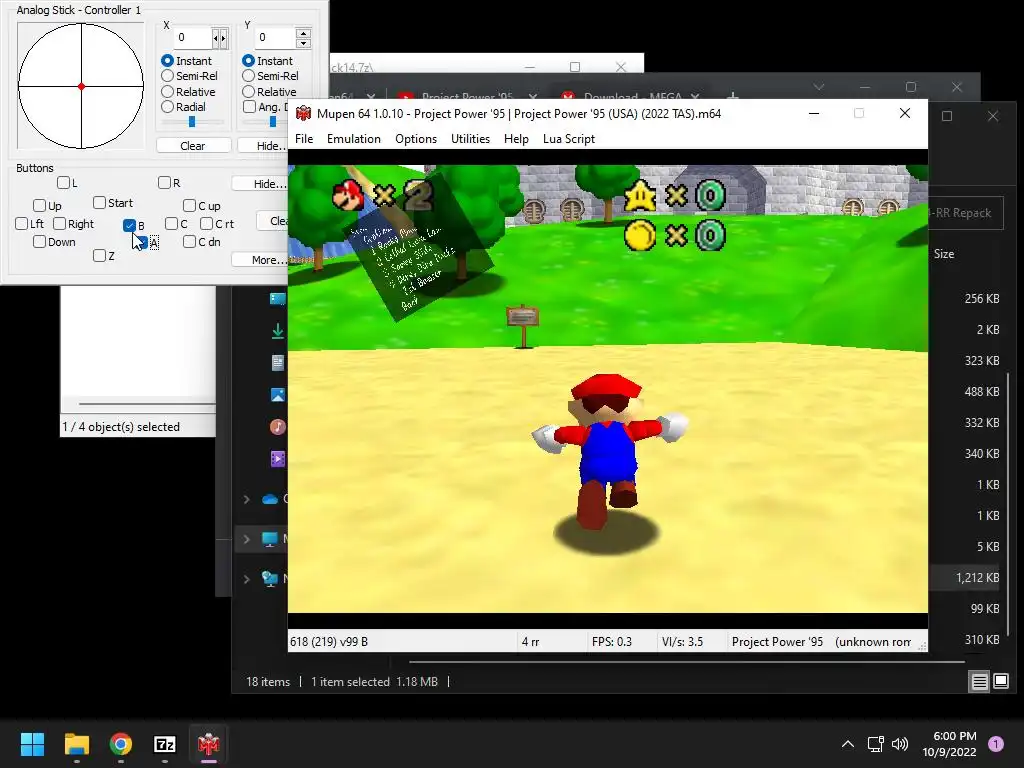Select Semi-Rel mode for Y axis

point(248,76)
